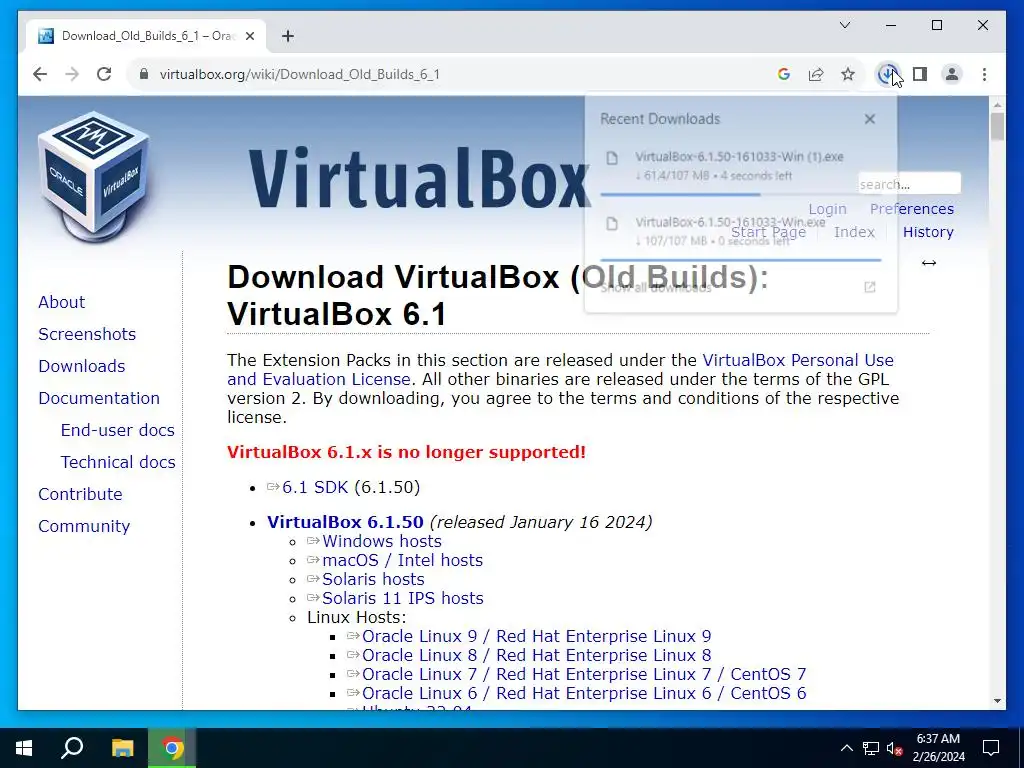The width and height of the screenshot is (1024, 768).
Task: Click the share page icon
Action: (816, 74)
